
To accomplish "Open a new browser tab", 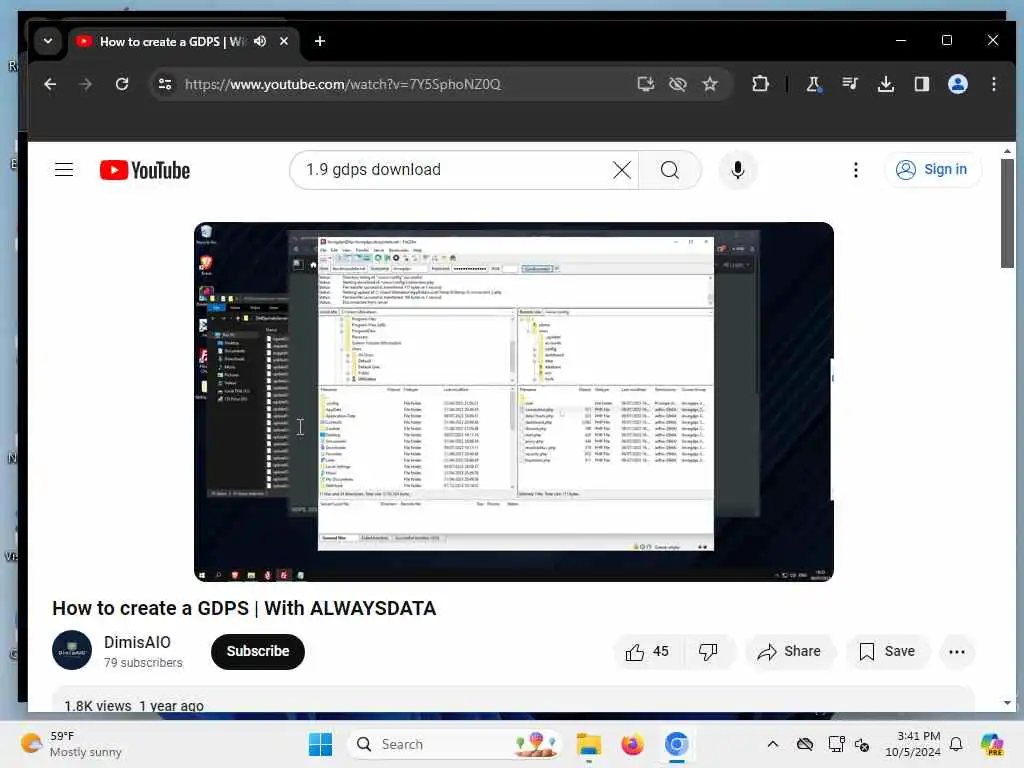I will [319, 41].
